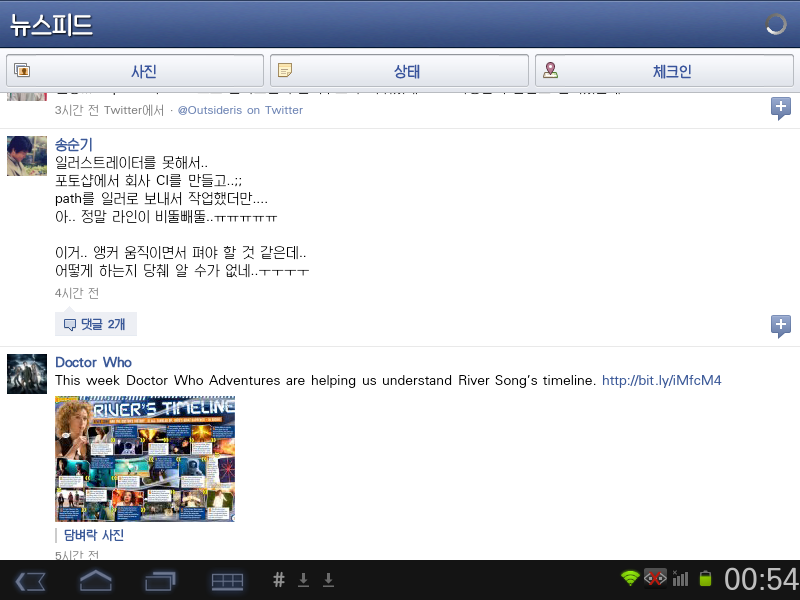This screenshot has width=800, height=600.
Task: Tap the 뉴스피드 header title
Action: click(x=51, y=24)
